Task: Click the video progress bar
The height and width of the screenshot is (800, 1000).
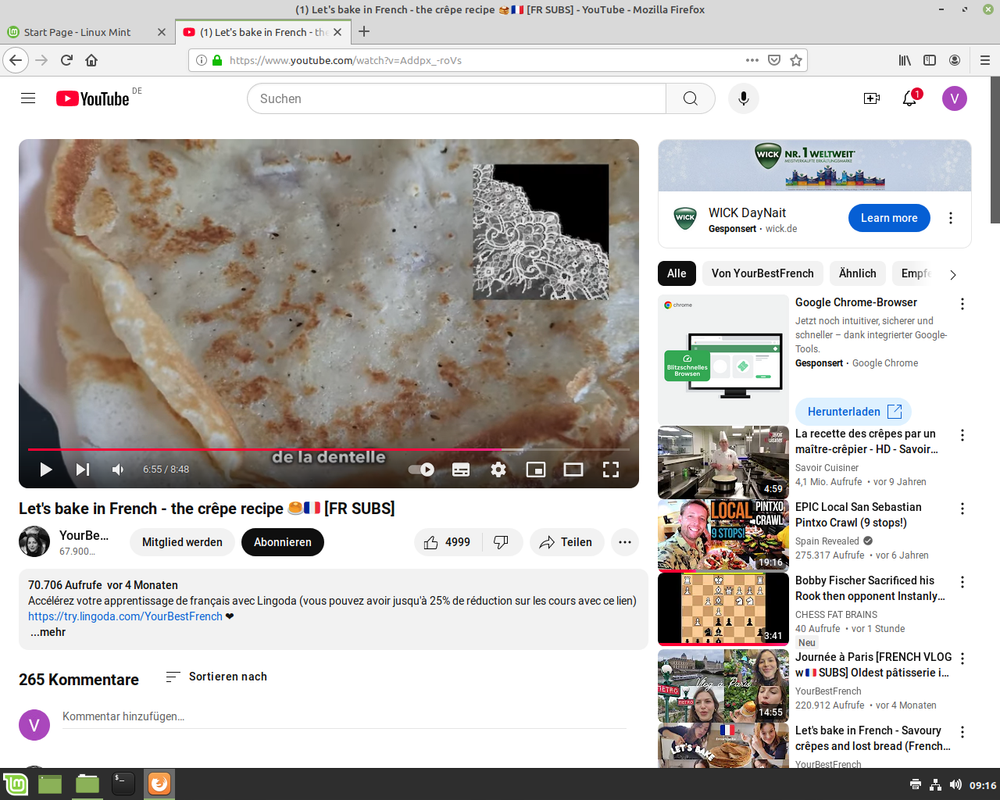Action: pyautogui.click(x=328, y=450)
